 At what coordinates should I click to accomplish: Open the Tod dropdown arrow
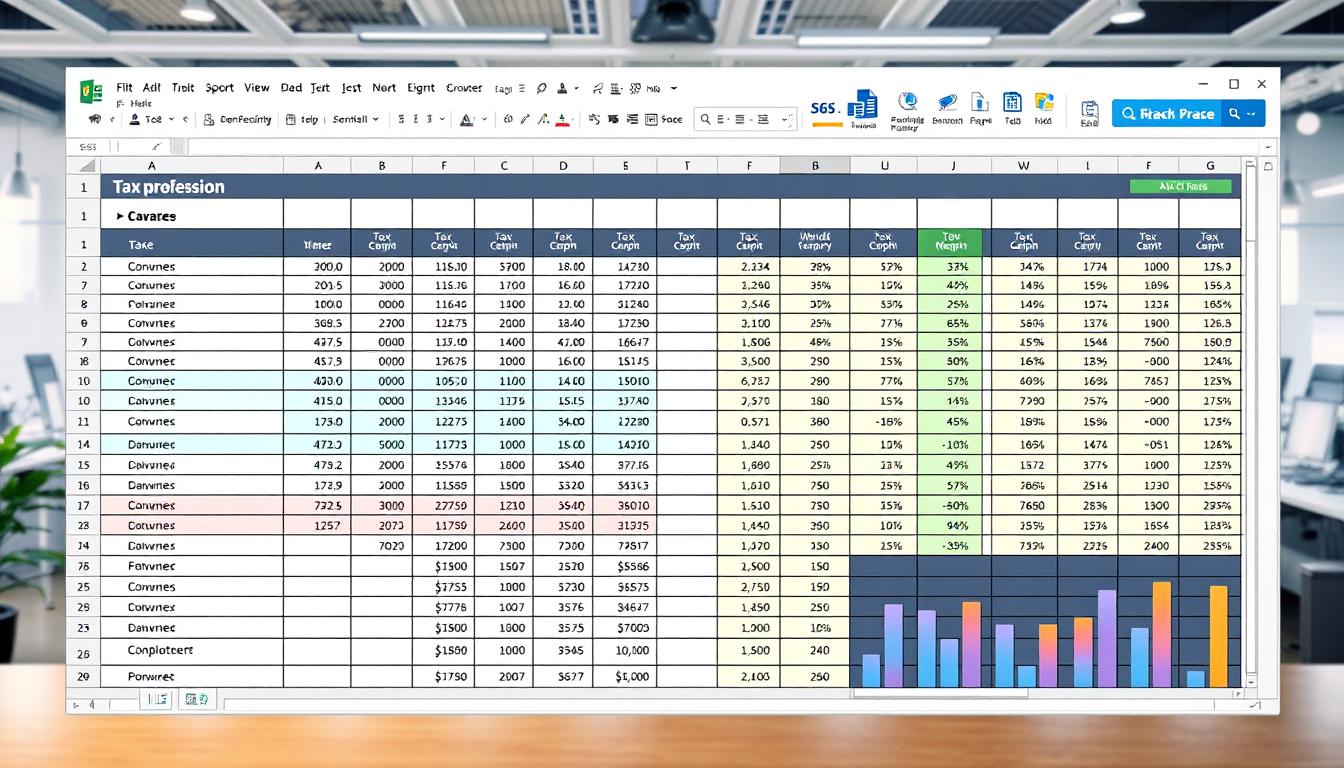[x=171, y=119]
